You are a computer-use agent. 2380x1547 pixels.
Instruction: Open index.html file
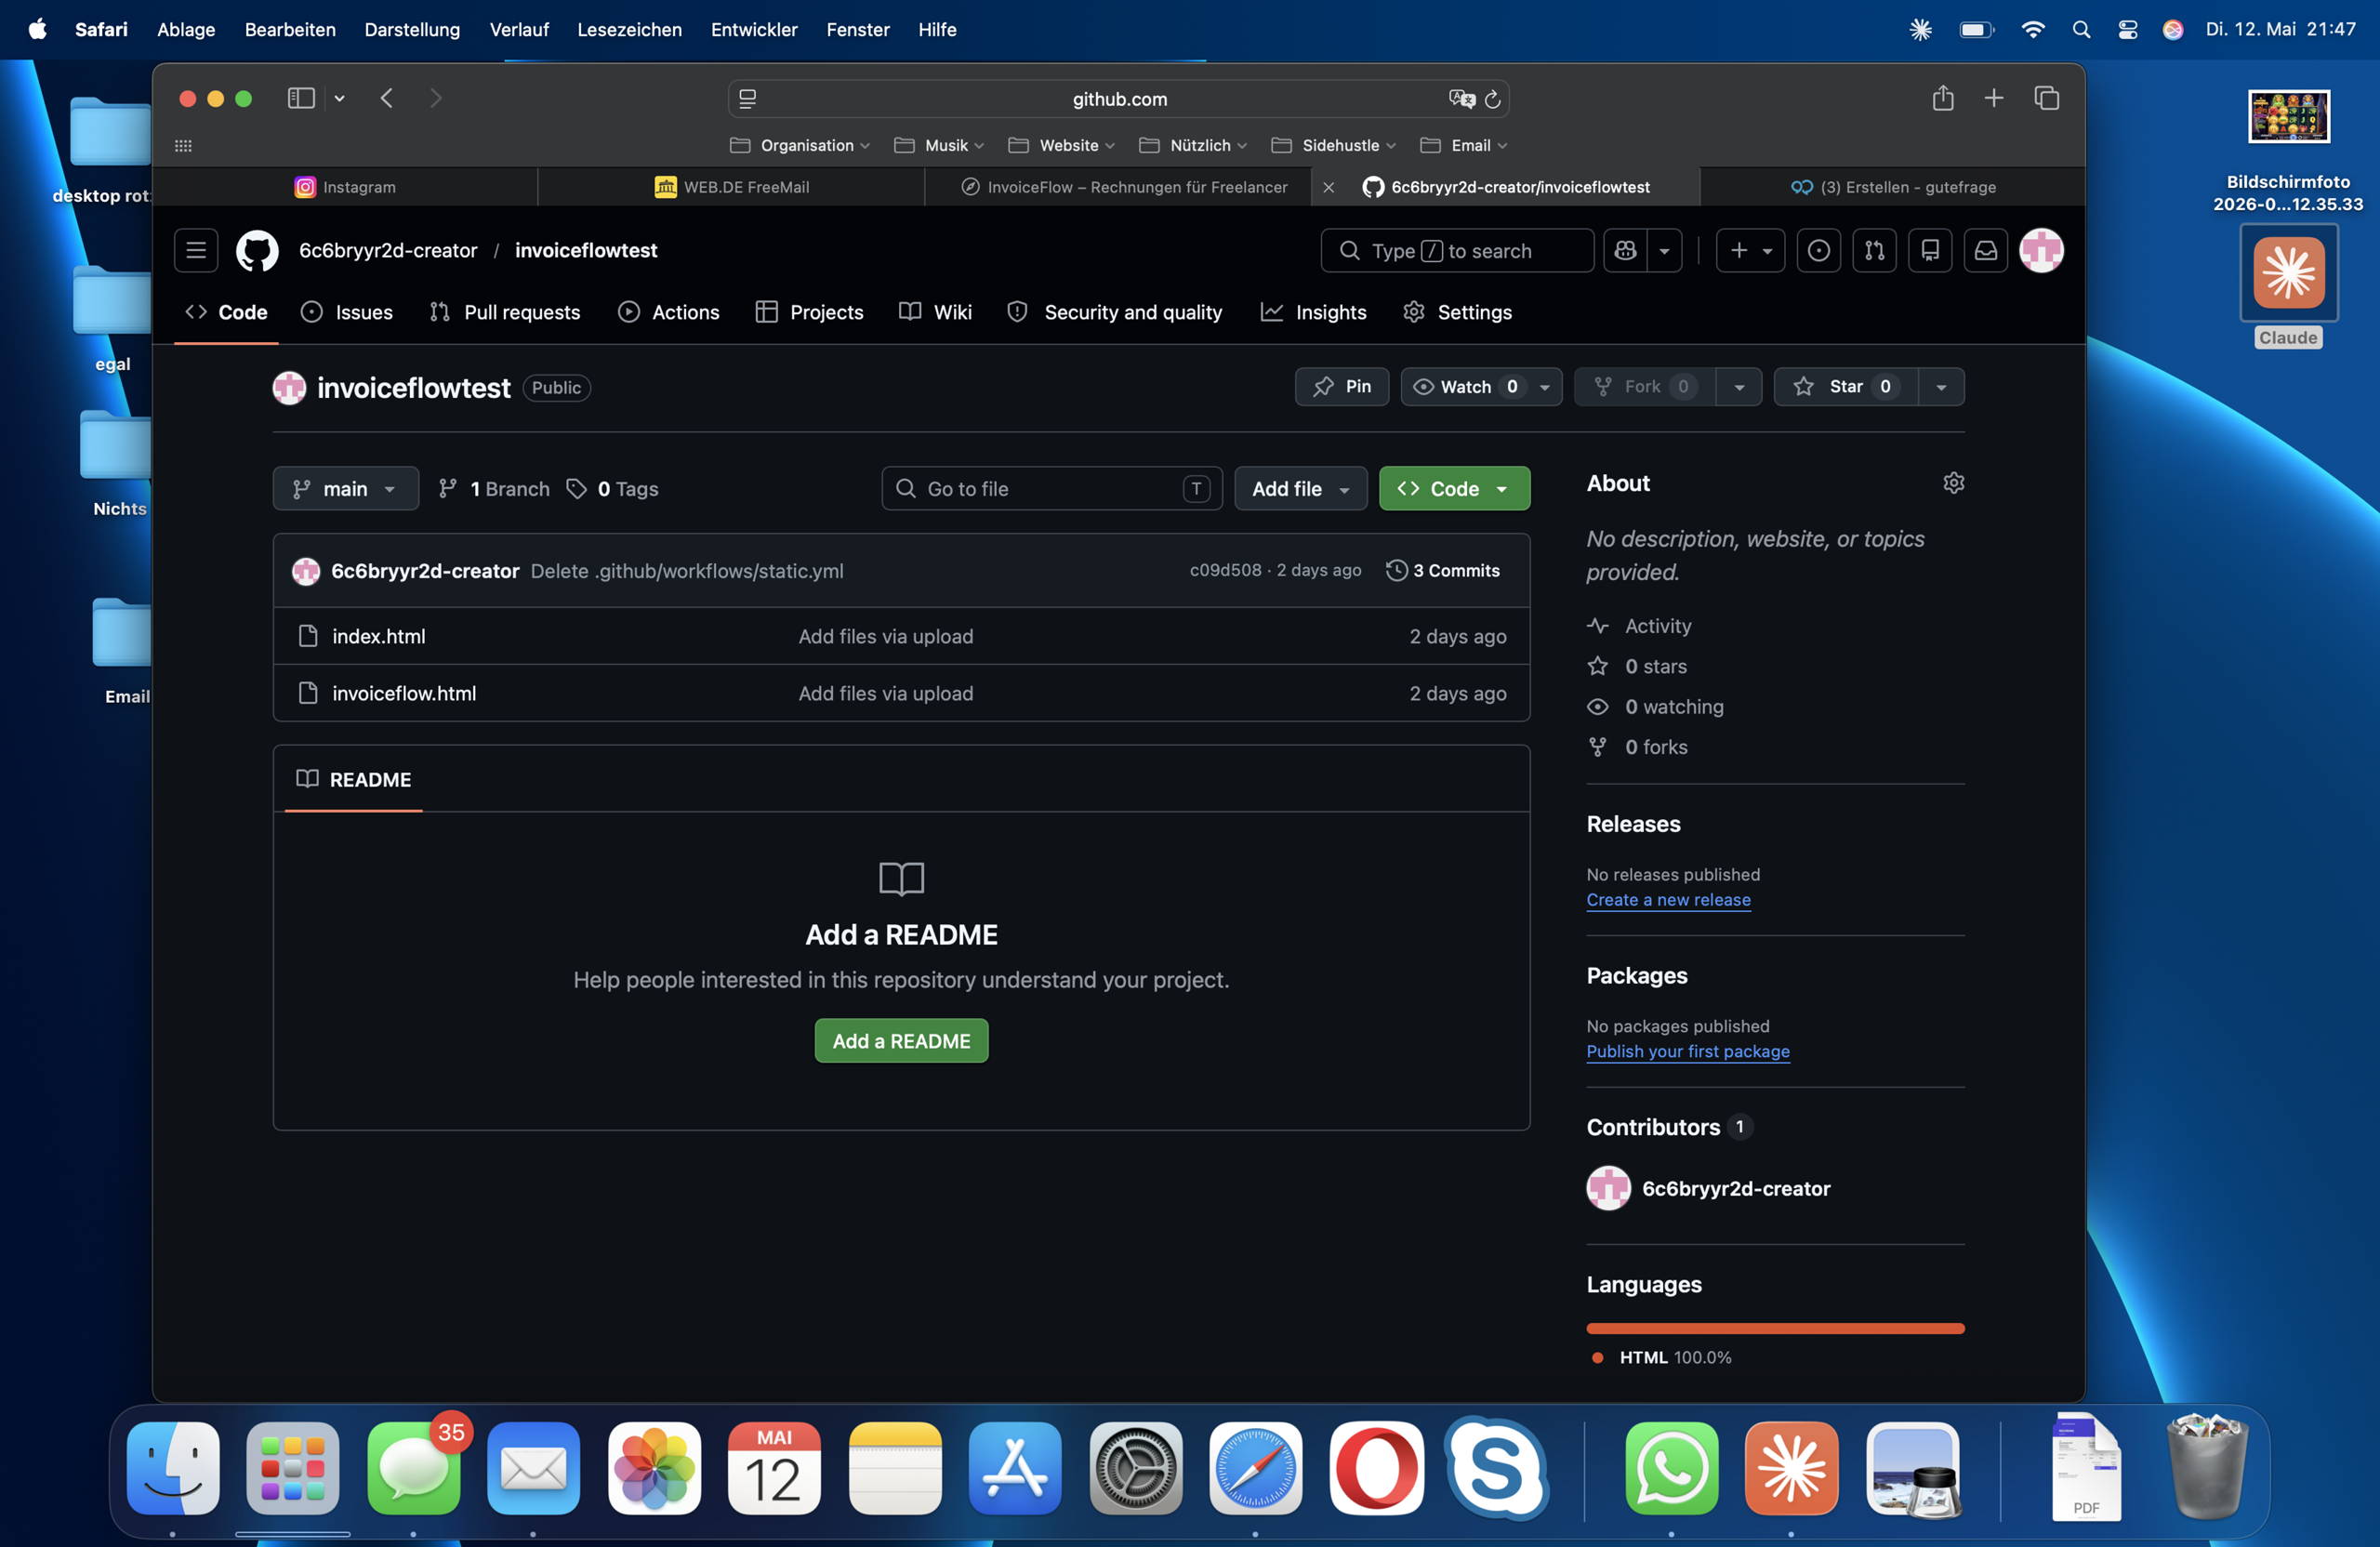click(x=378, y=636)
